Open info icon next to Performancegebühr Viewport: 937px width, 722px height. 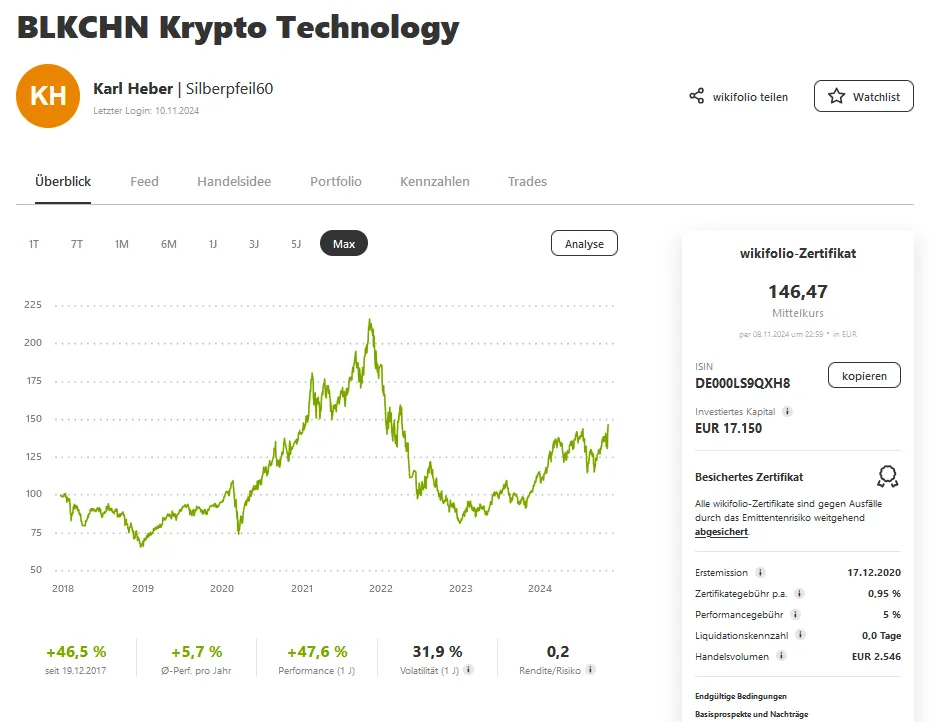[795, 614]
